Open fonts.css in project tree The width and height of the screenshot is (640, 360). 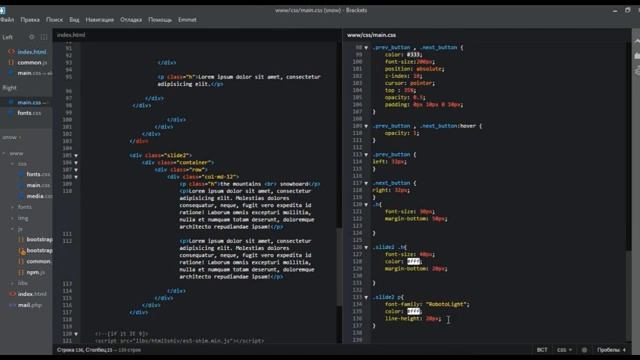(x=38, y=174)
